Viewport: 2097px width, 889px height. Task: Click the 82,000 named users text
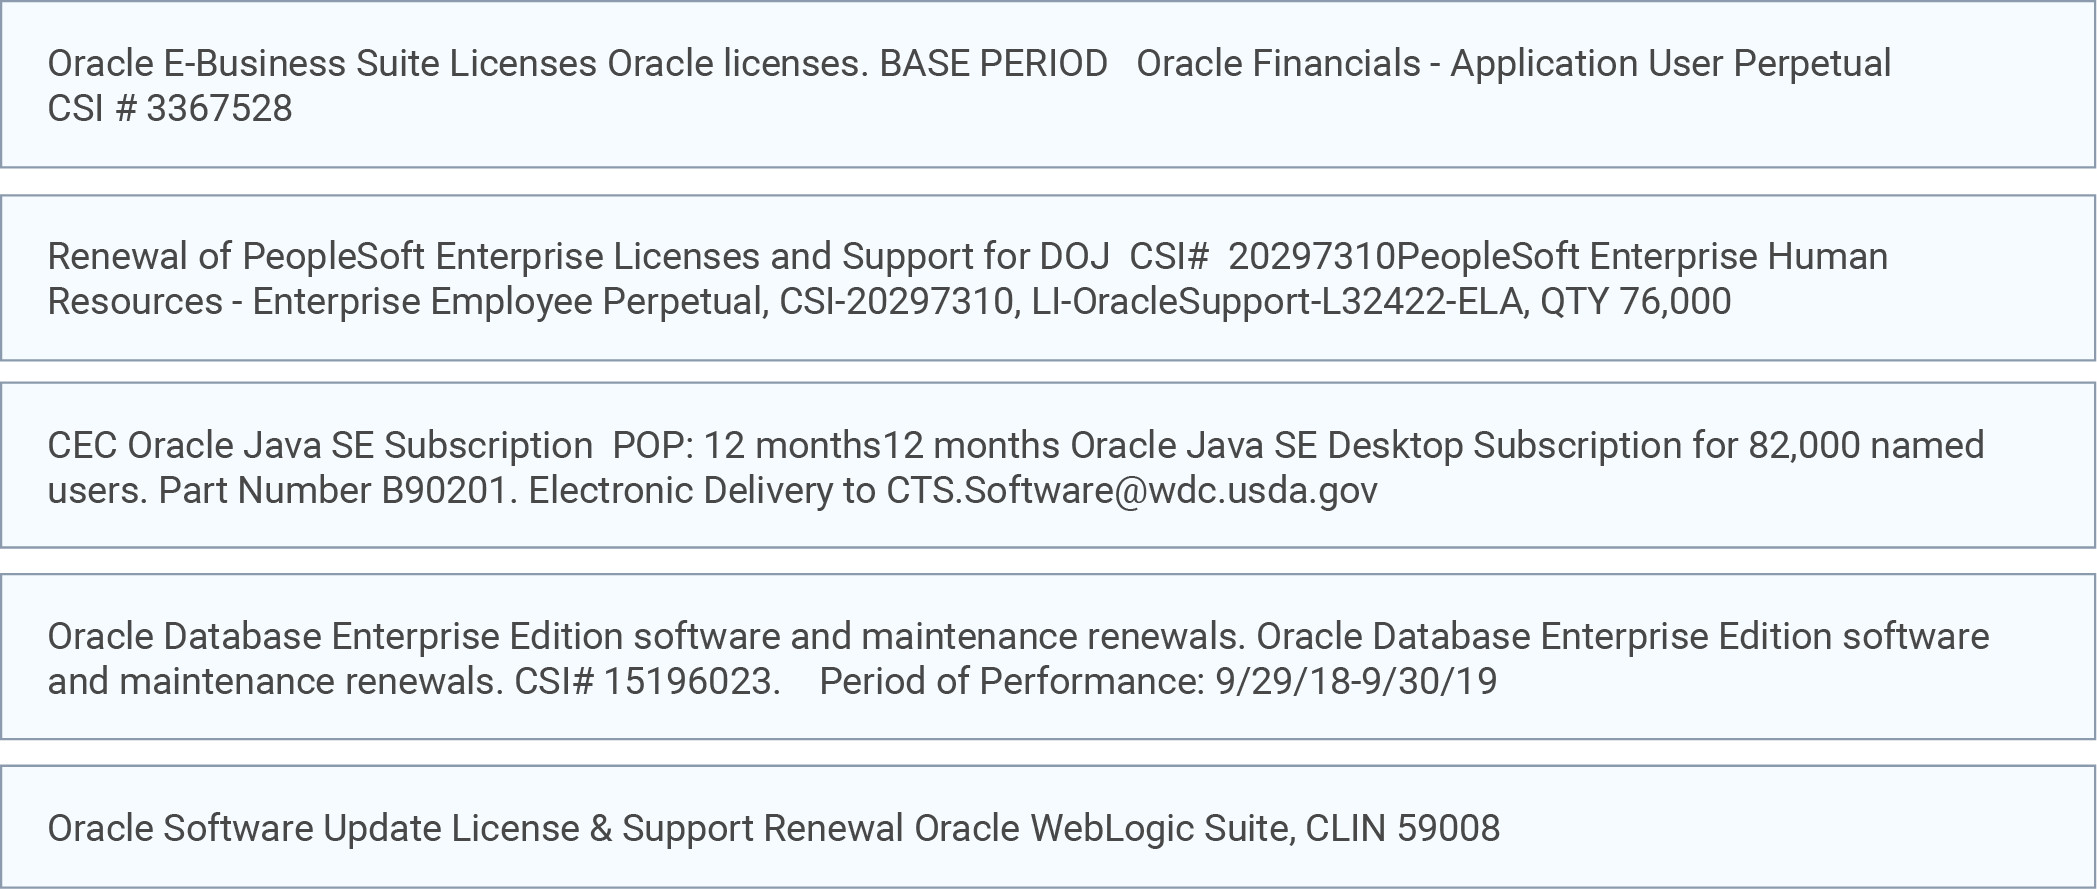click(1866, 445)
